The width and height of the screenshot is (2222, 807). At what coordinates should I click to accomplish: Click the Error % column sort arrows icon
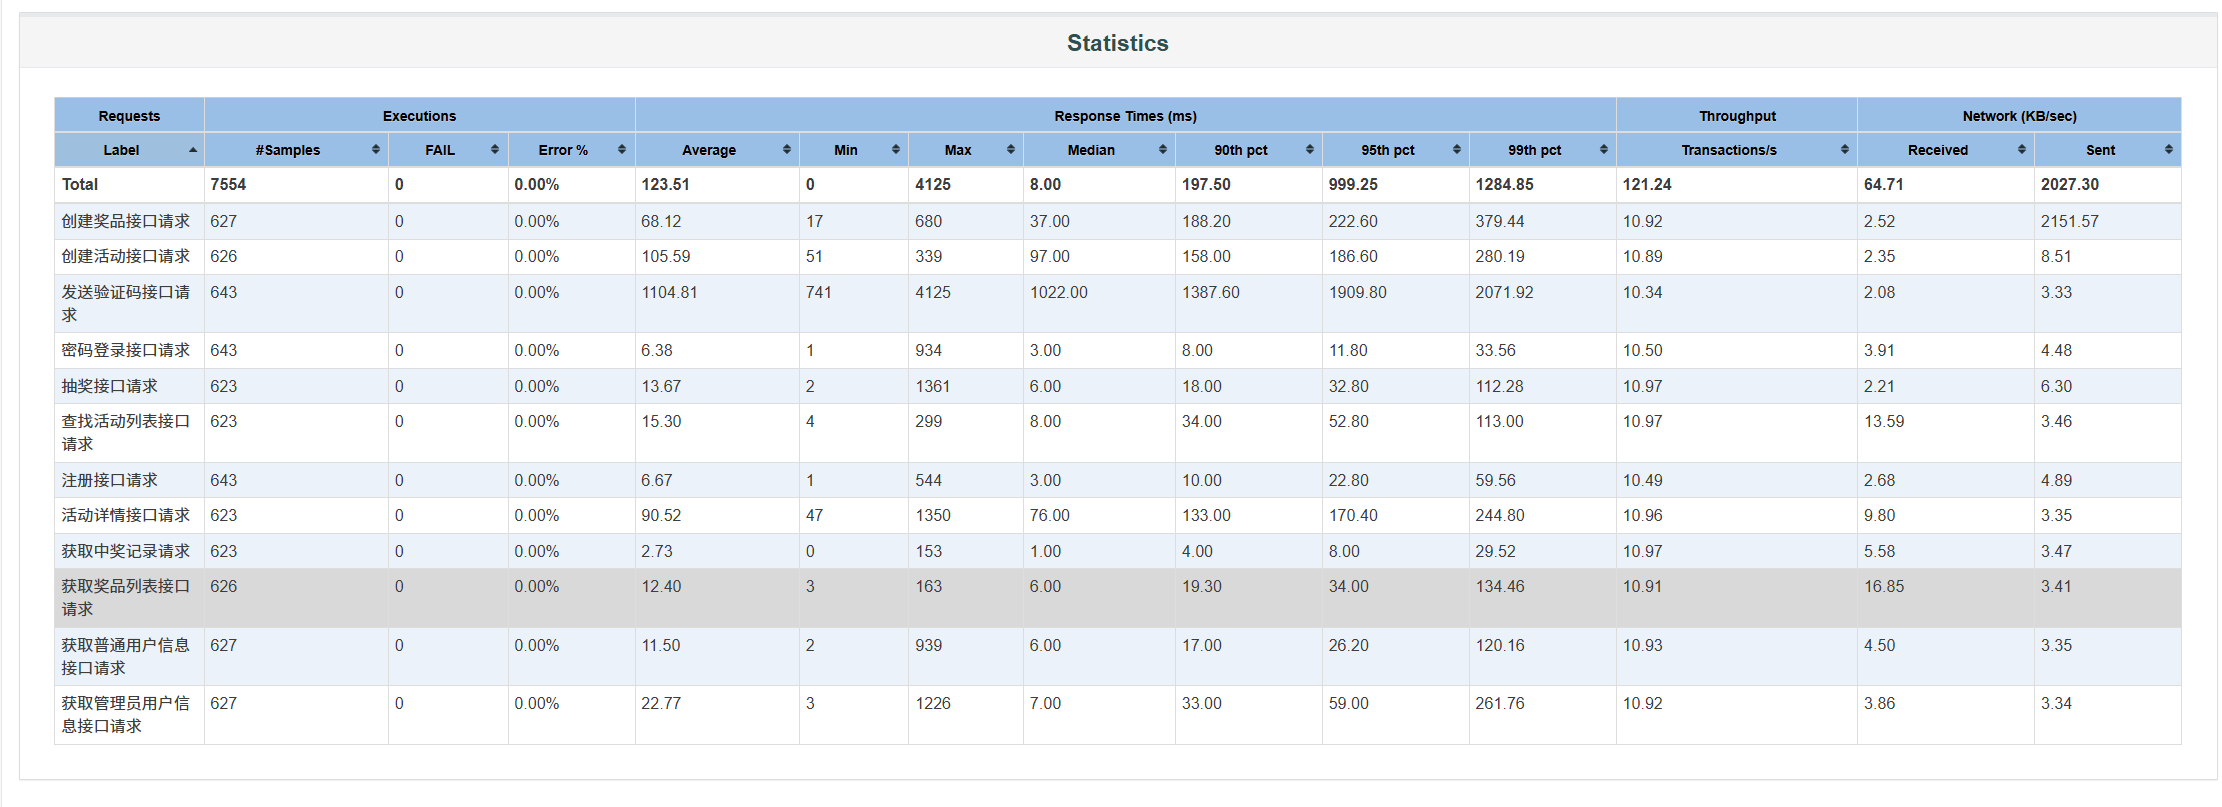[622, 150]
